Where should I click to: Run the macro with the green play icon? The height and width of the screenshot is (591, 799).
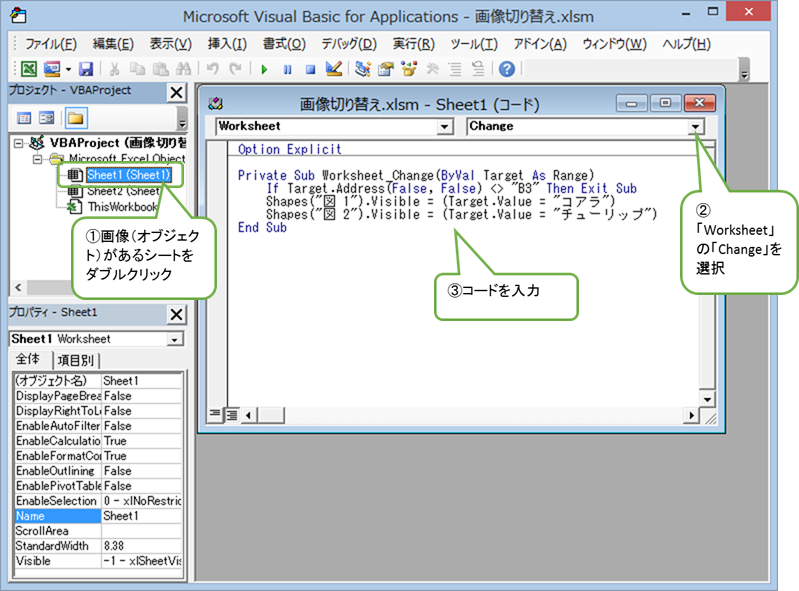pyautogui.click(x=264, y=69)
